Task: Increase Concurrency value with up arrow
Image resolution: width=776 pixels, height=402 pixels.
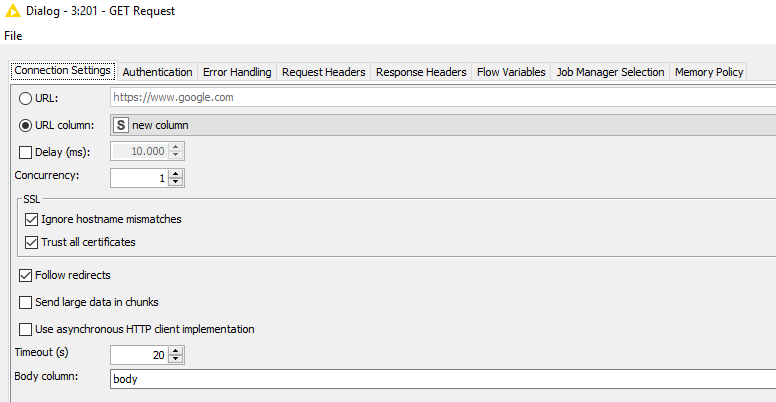Action: (177, 173)
